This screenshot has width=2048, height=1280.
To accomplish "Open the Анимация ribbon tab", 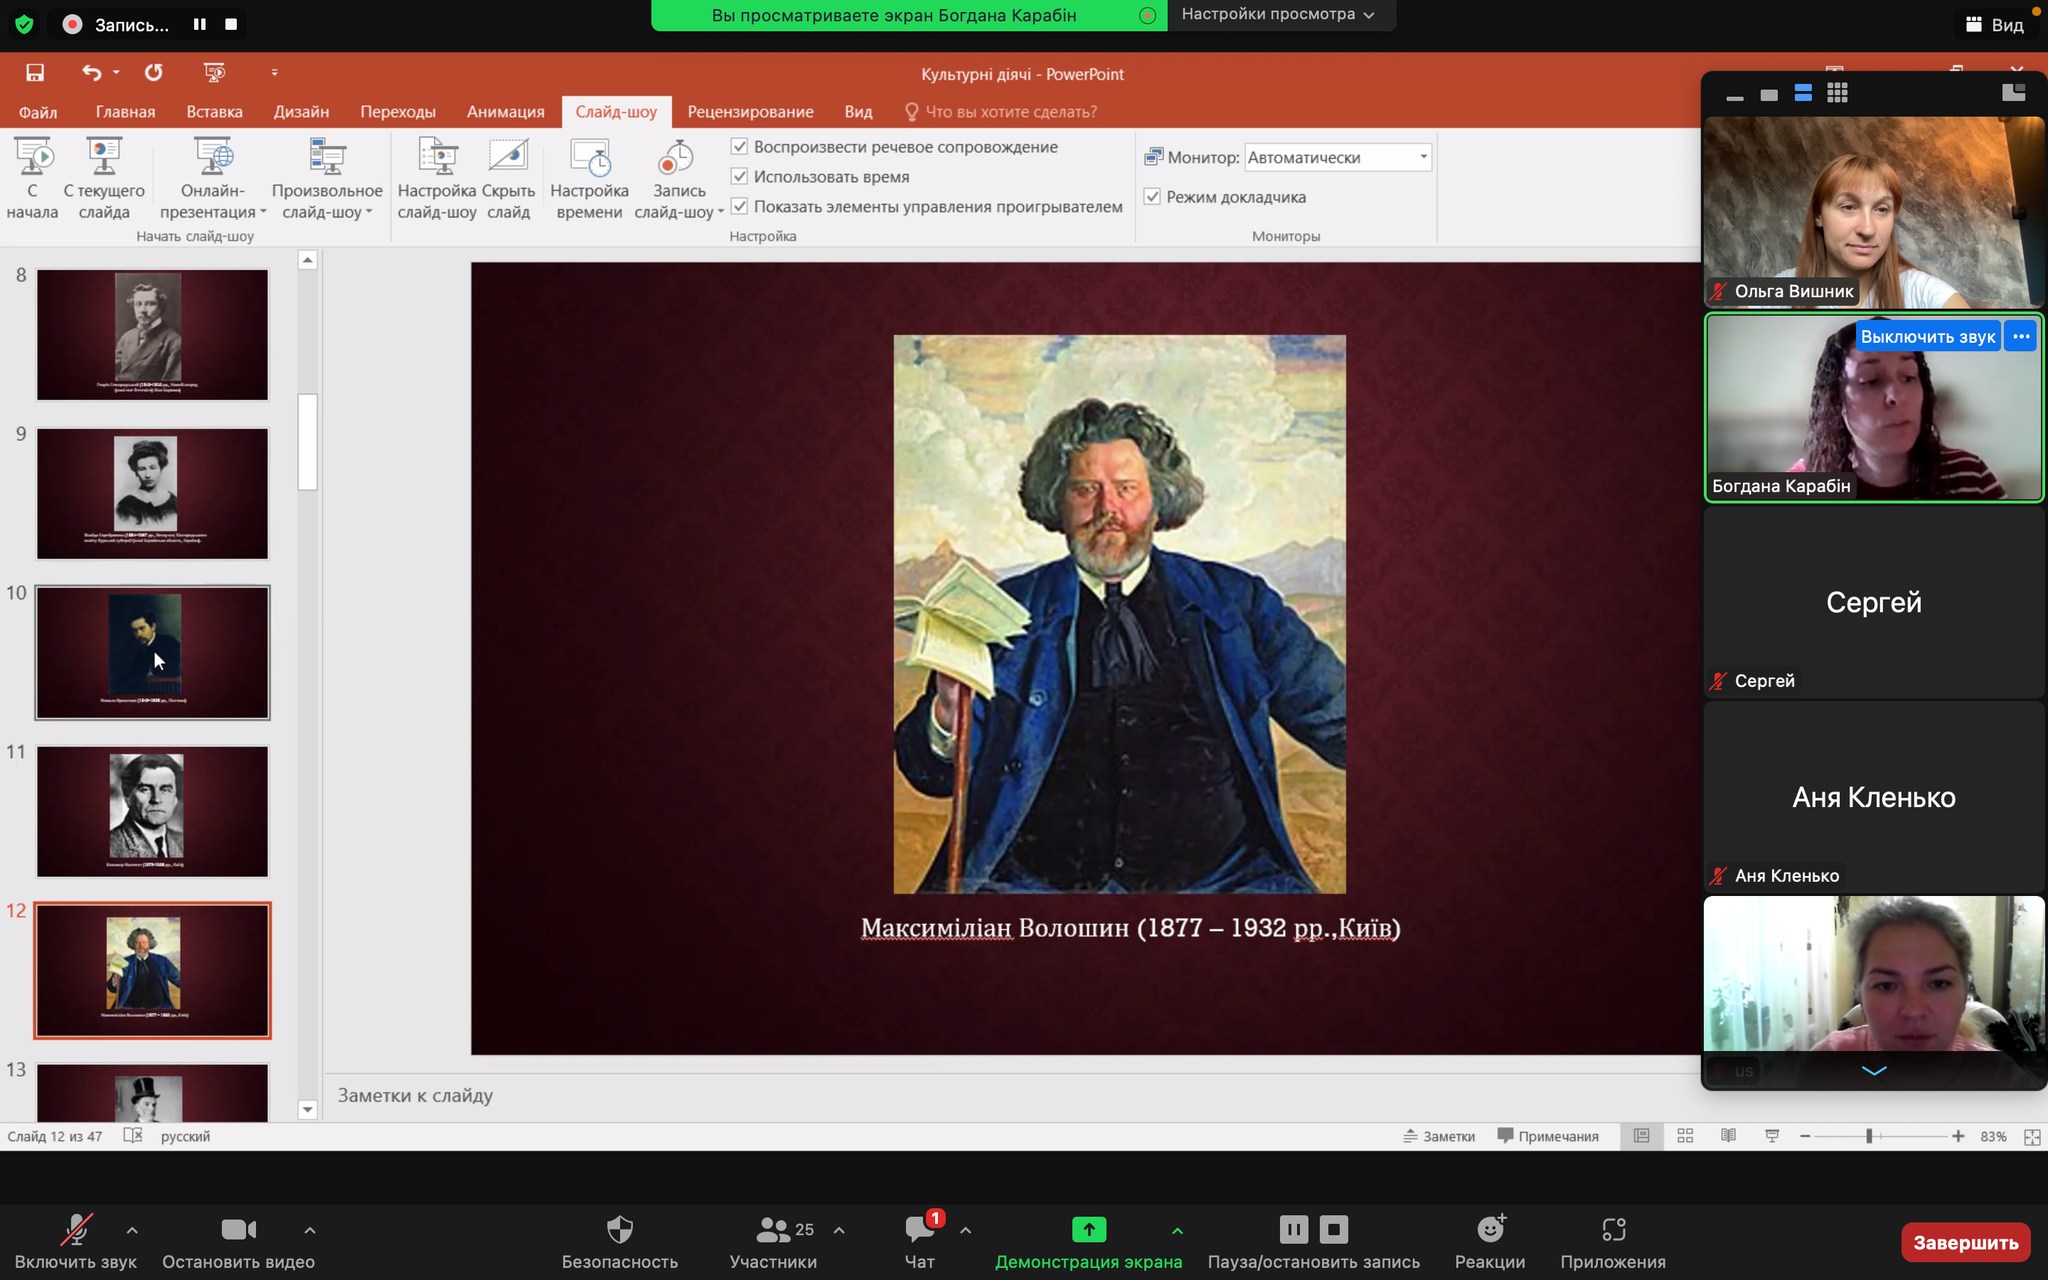I will (x=506, y=112).
